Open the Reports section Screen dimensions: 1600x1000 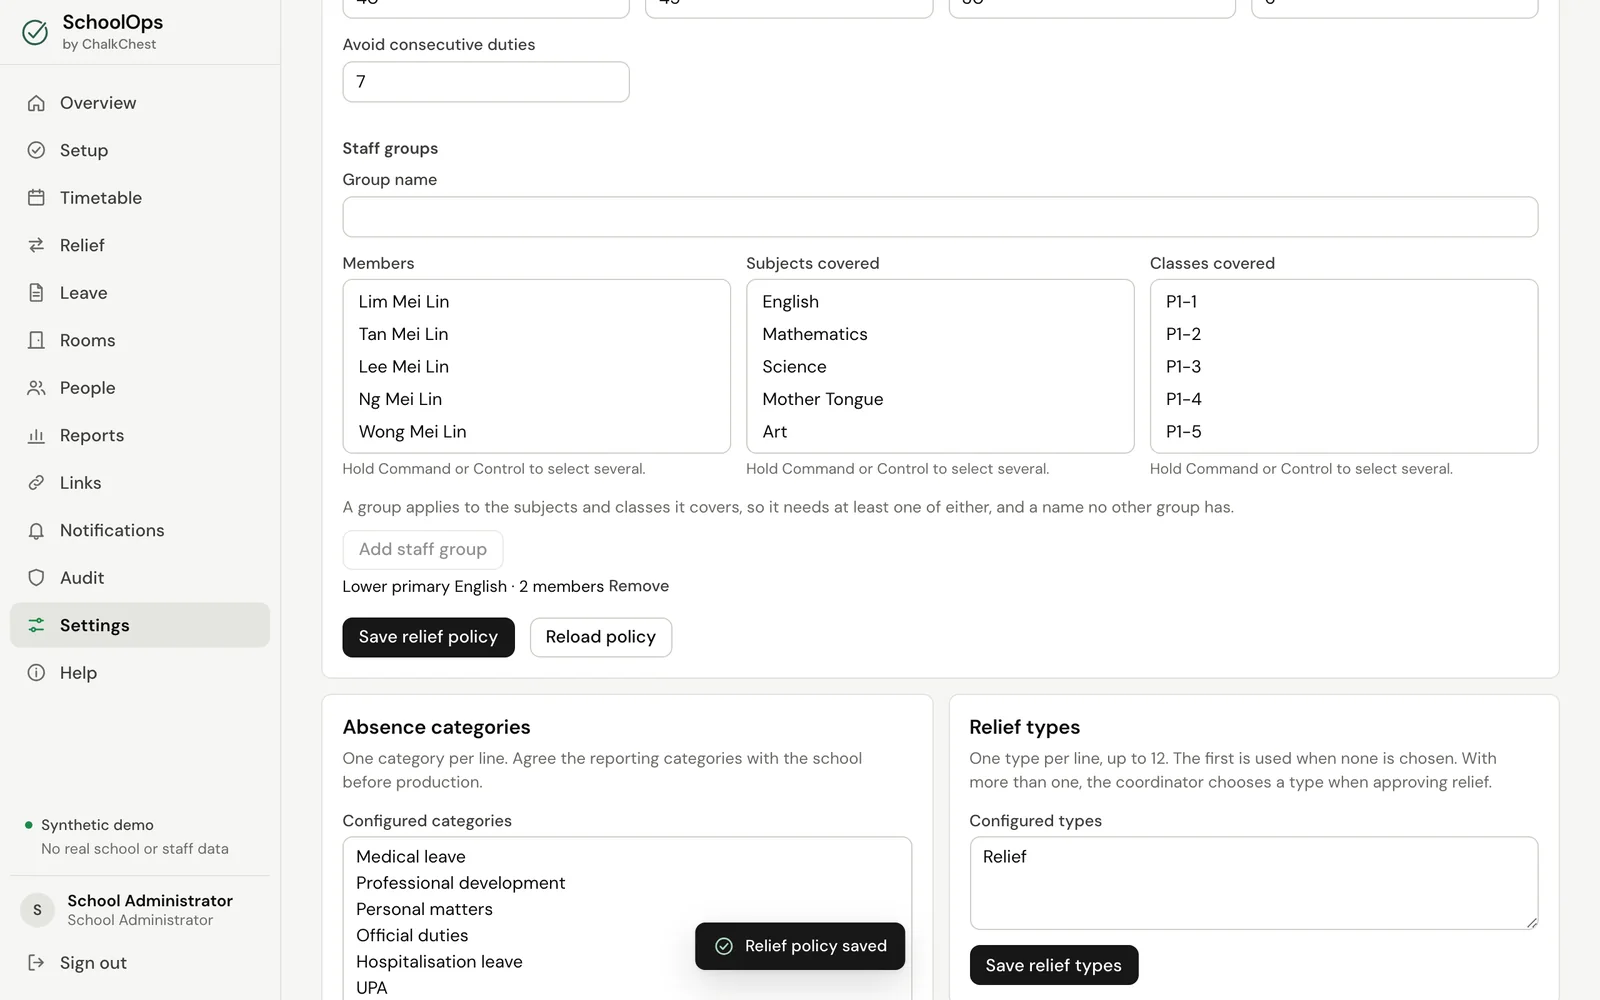(140, 435)
